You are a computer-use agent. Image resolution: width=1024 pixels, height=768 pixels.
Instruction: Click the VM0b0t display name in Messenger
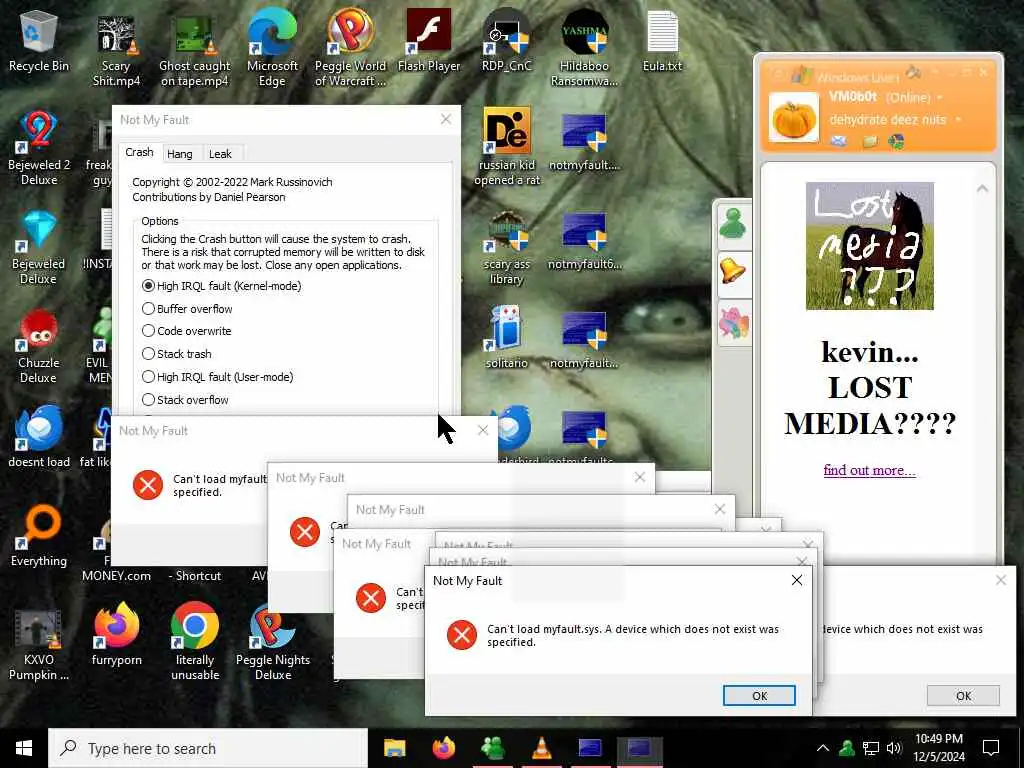pos(852,97)
